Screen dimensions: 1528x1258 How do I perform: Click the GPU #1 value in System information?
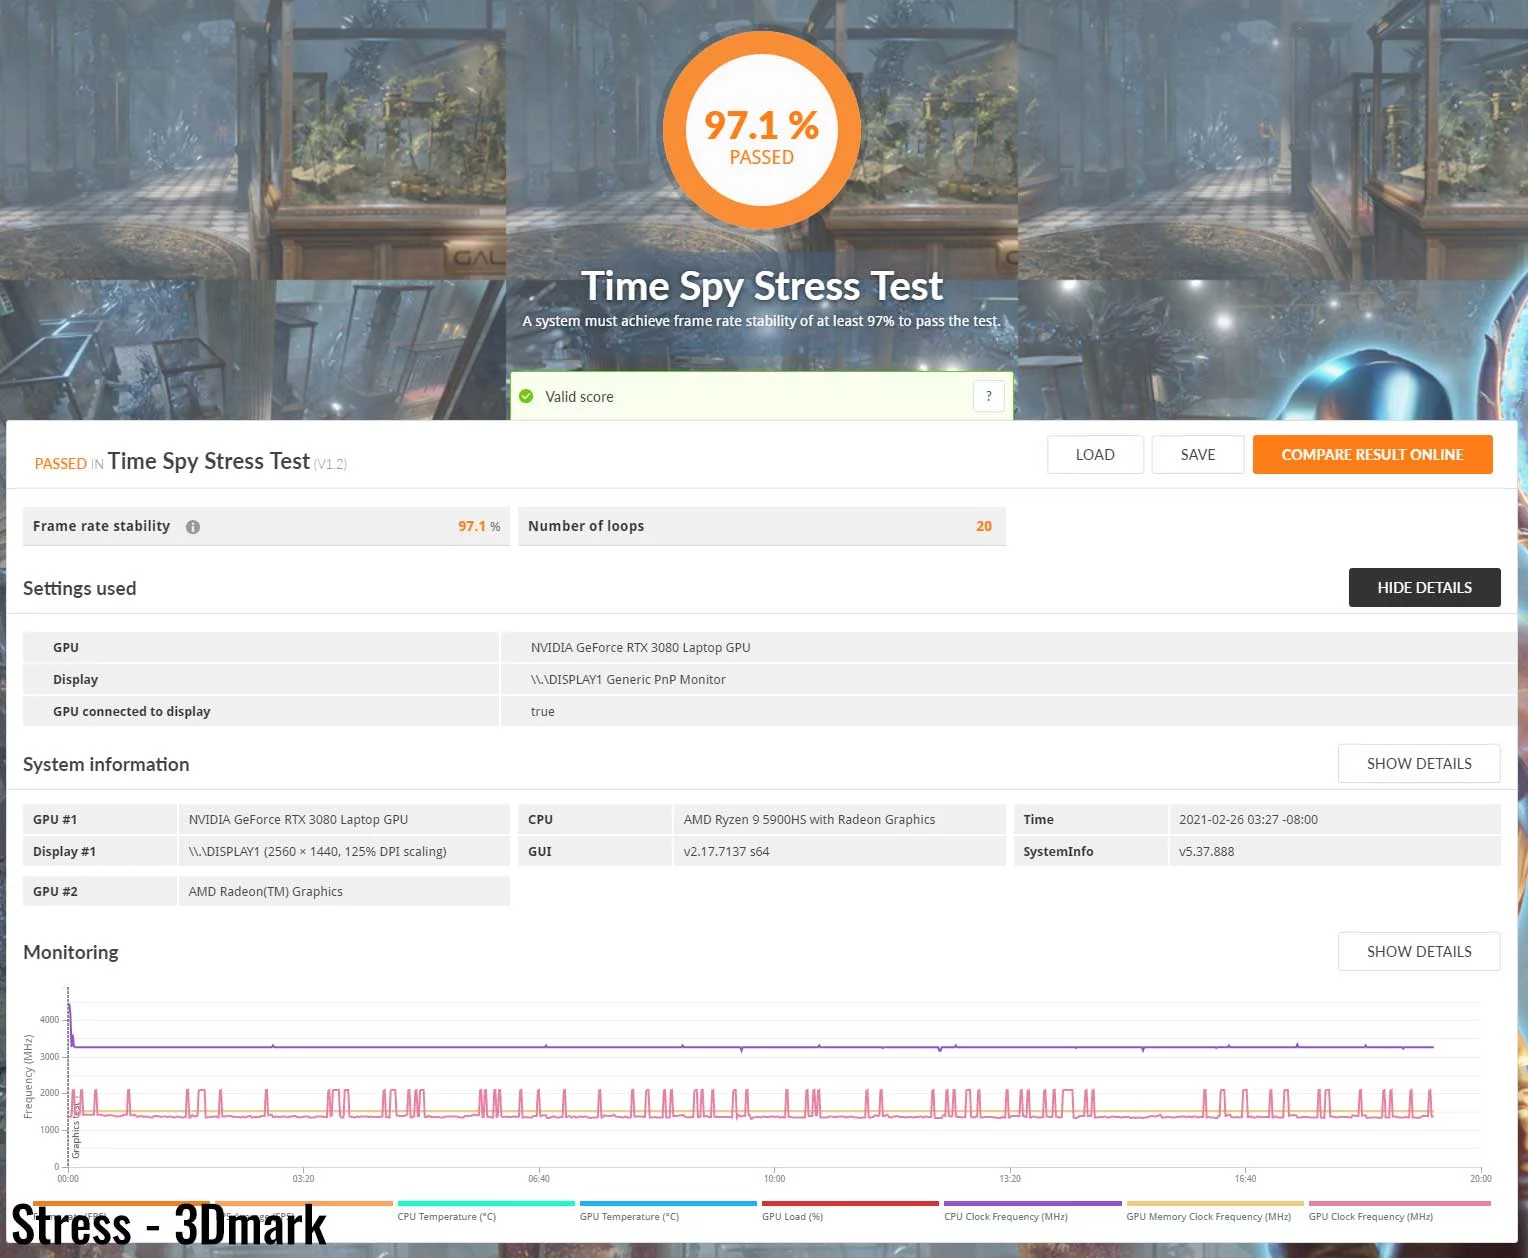coord(298,819)
